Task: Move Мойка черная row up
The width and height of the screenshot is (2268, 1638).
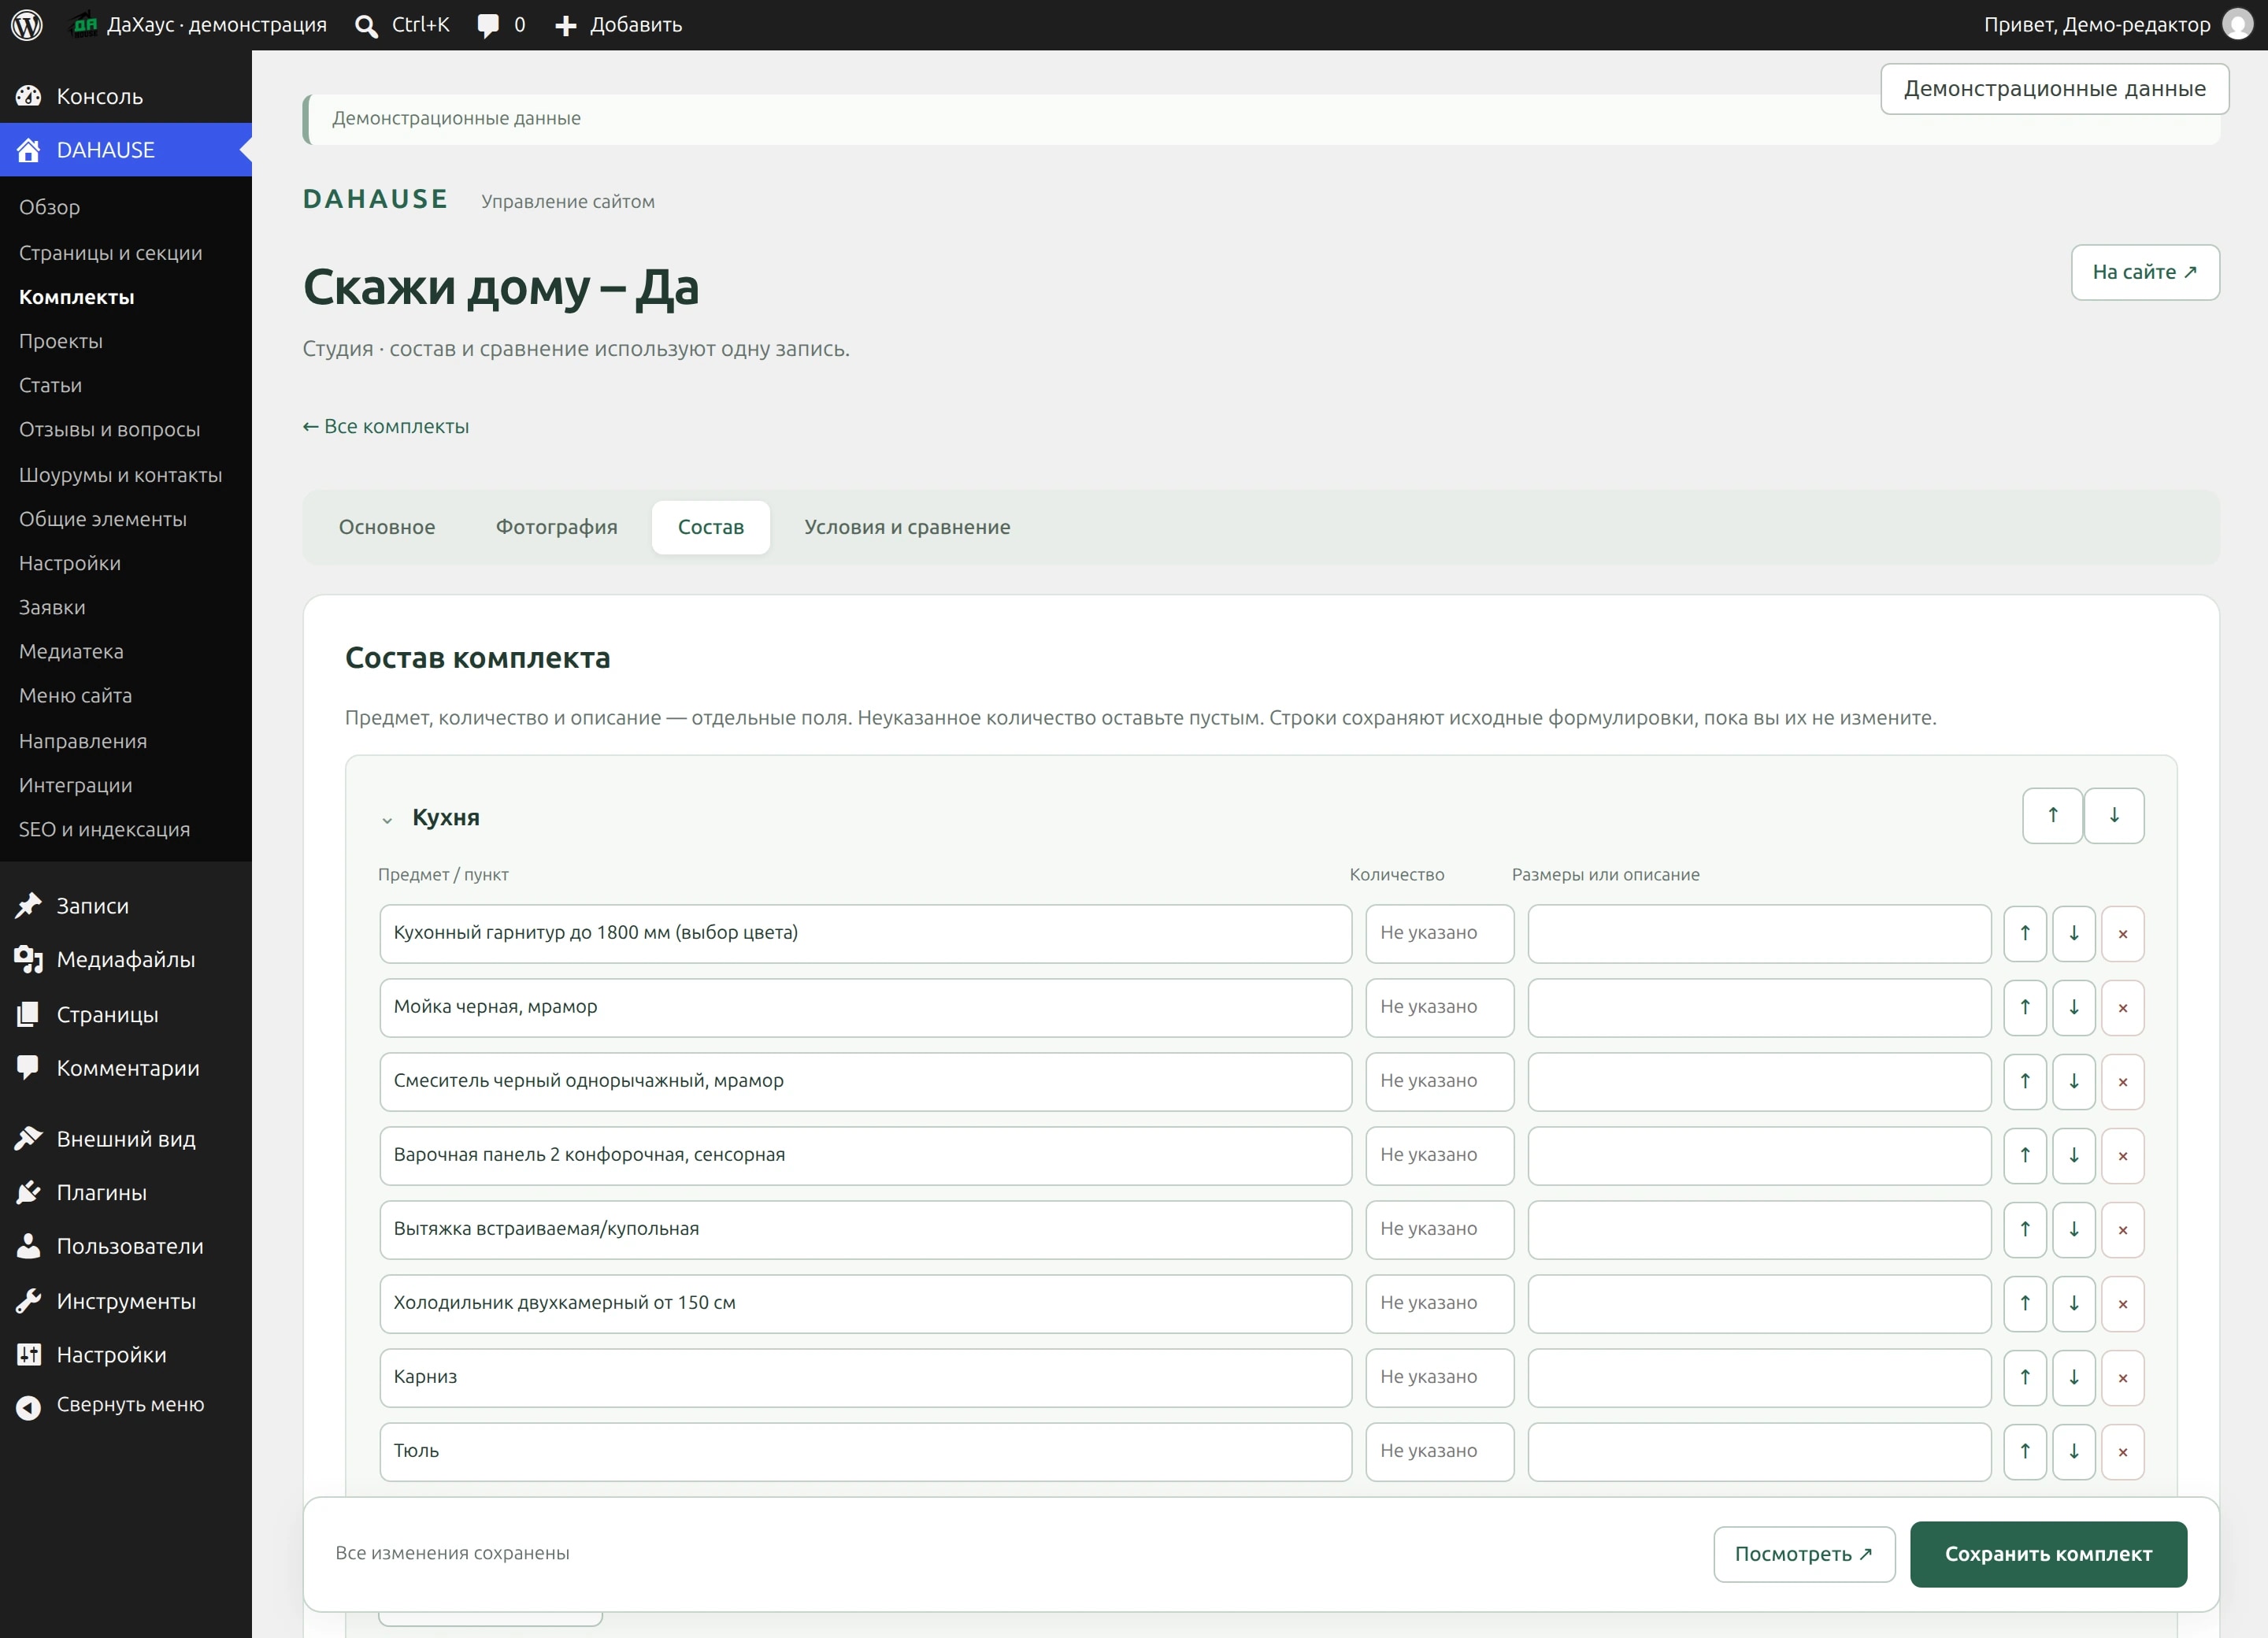Action: (x=2025, y=1007)
